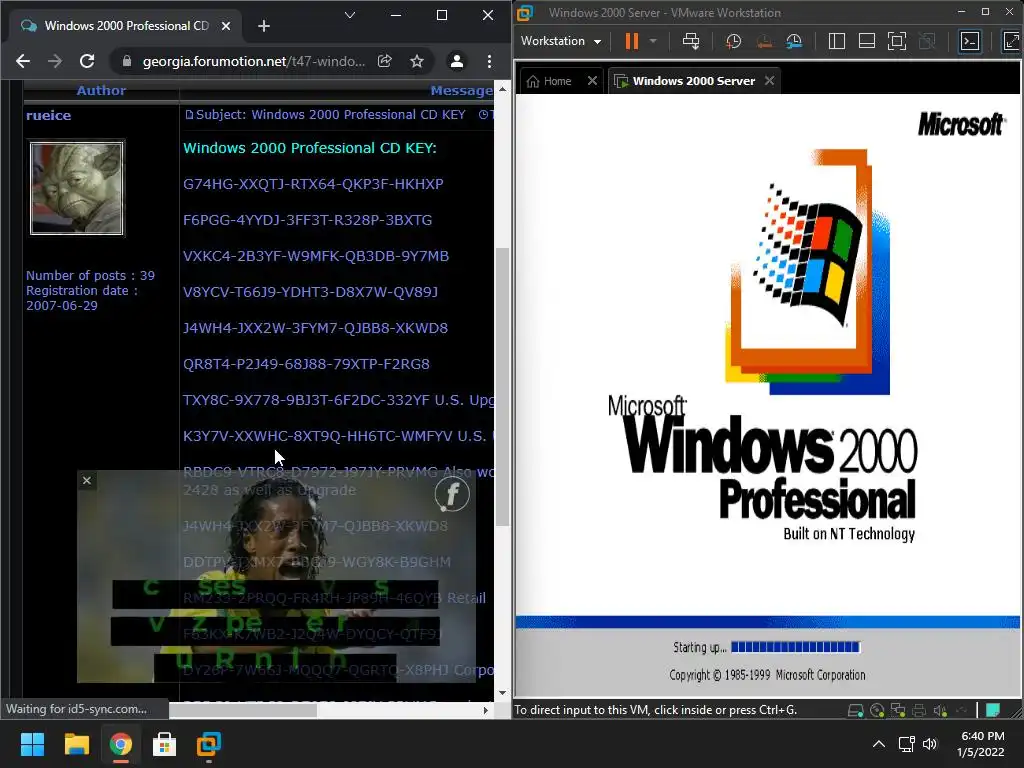Open the taskbar volume control

(x=929, y=744)
